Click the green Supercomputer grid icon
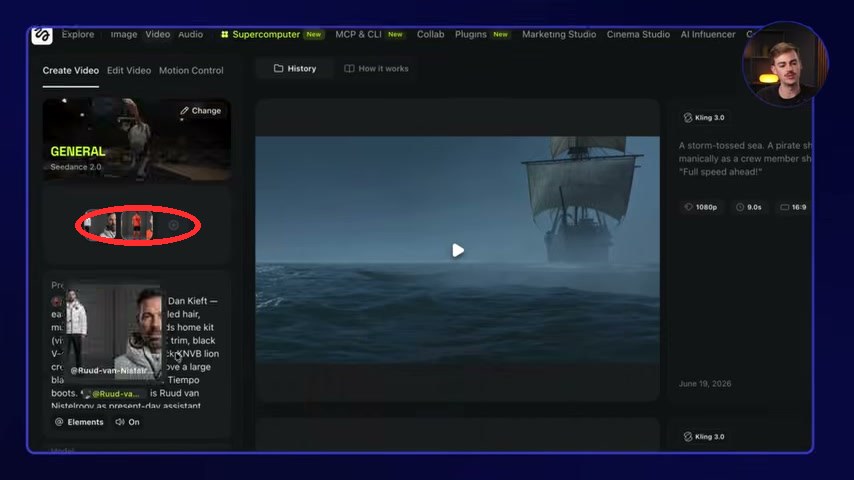 [x=224, y=34]
